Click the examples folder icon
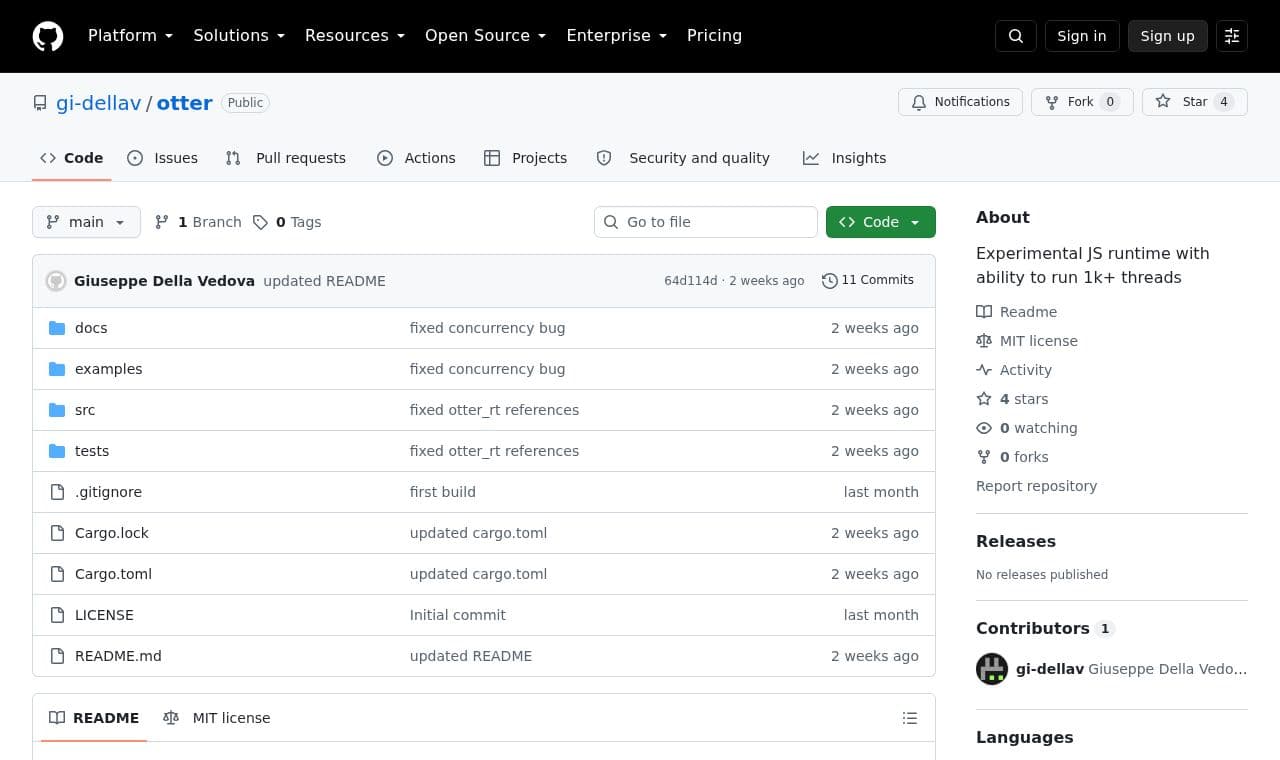 (x=57, y=369)
